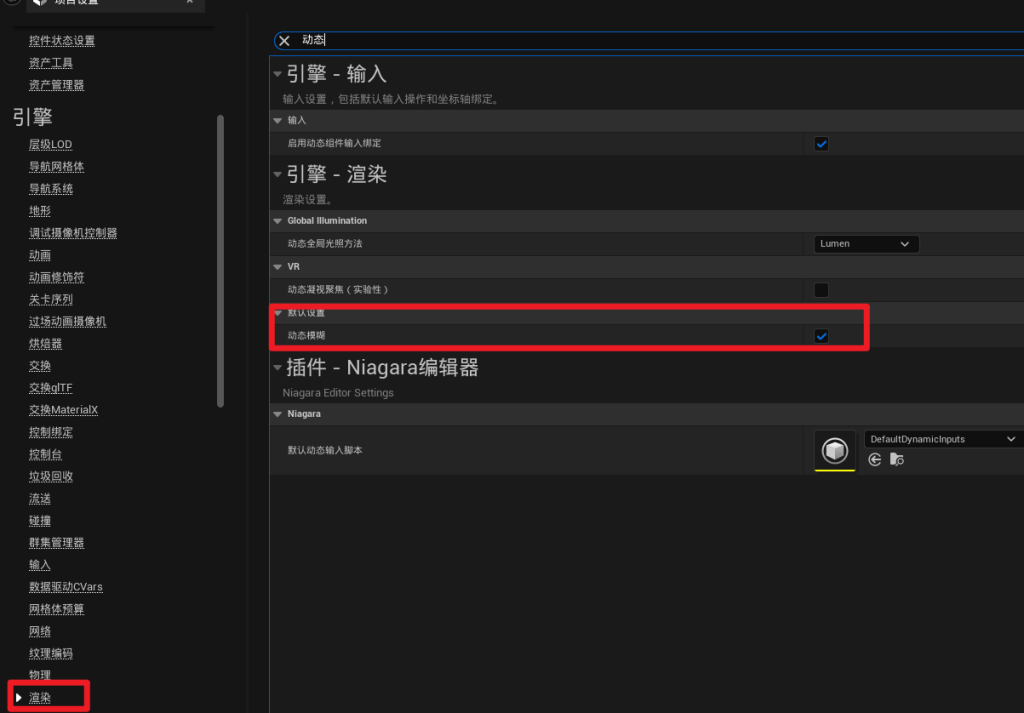This screenshot has width=1024, height=713.
Task: Enable the 动态凝视聚焦 (实验性) checkbox
Action: pos(821,290)
